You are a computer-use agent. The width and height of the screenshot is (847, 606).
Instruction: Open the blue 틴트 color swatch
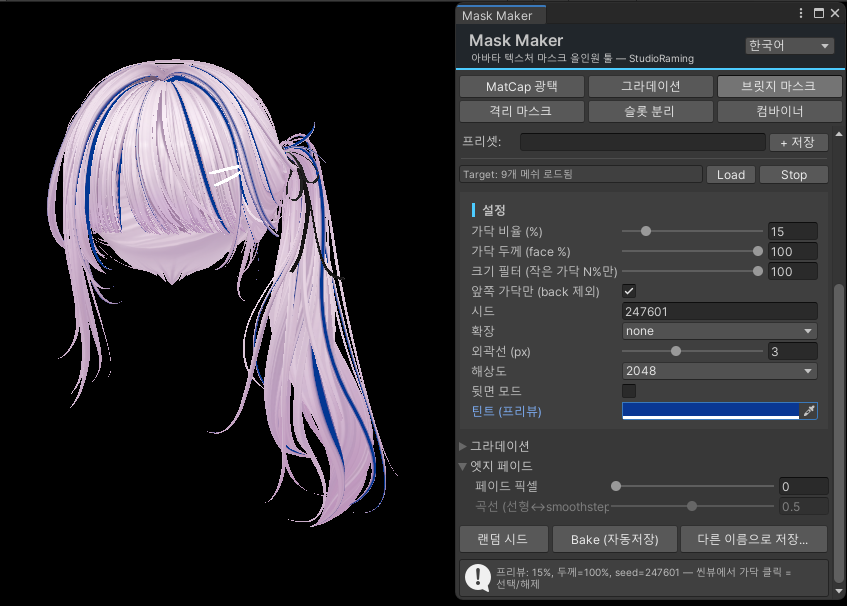pyautogui.click(x=710, y=411)
